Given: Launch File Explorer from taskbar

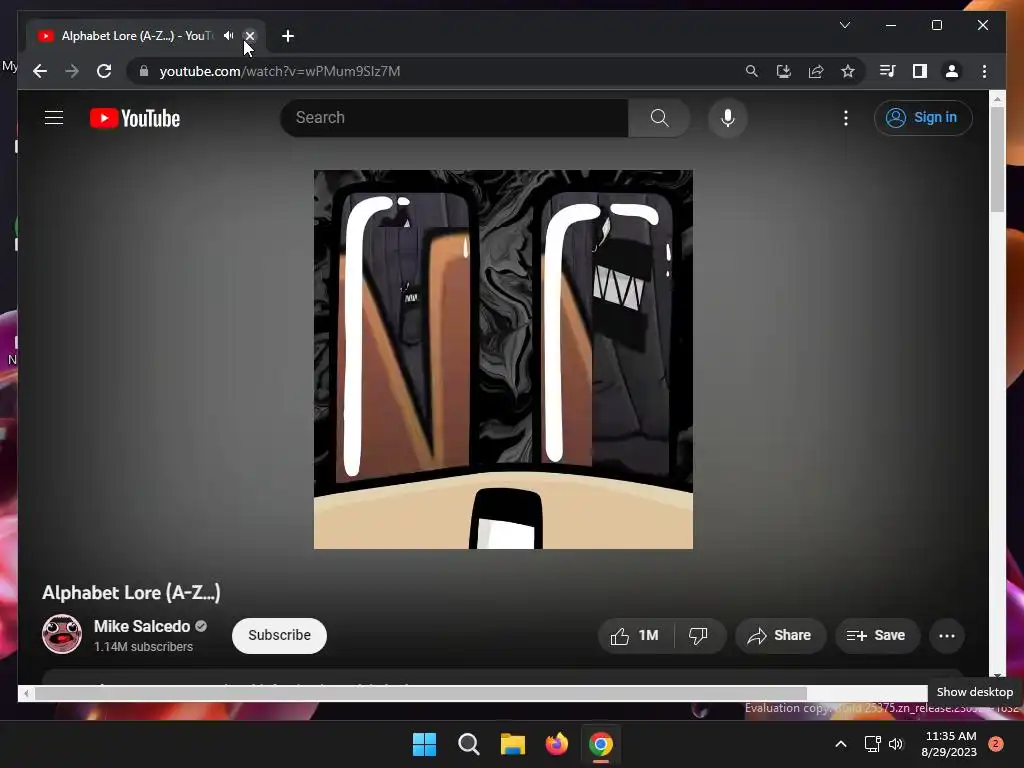Looking at the screenshot, I should tap(513, 744).
